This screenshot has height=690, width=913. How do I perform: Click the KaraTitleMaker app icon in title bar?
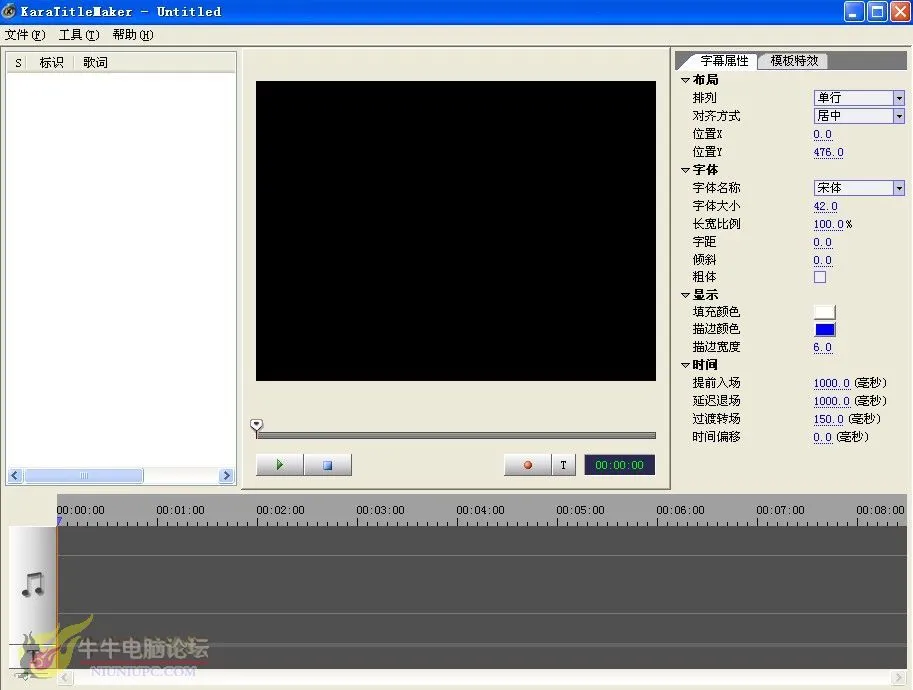[x=9, y=12]
